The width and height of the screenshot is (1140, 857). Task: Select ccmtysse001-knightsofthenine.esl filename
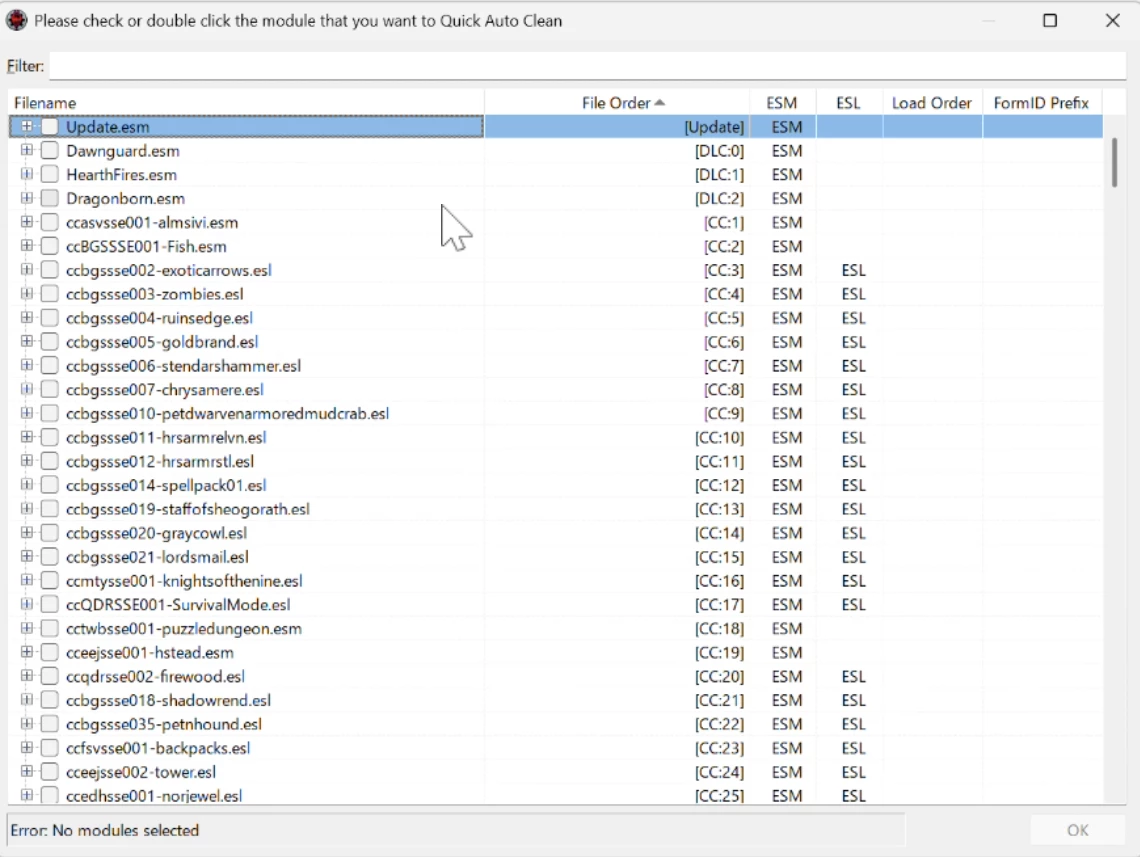point(184,581)
